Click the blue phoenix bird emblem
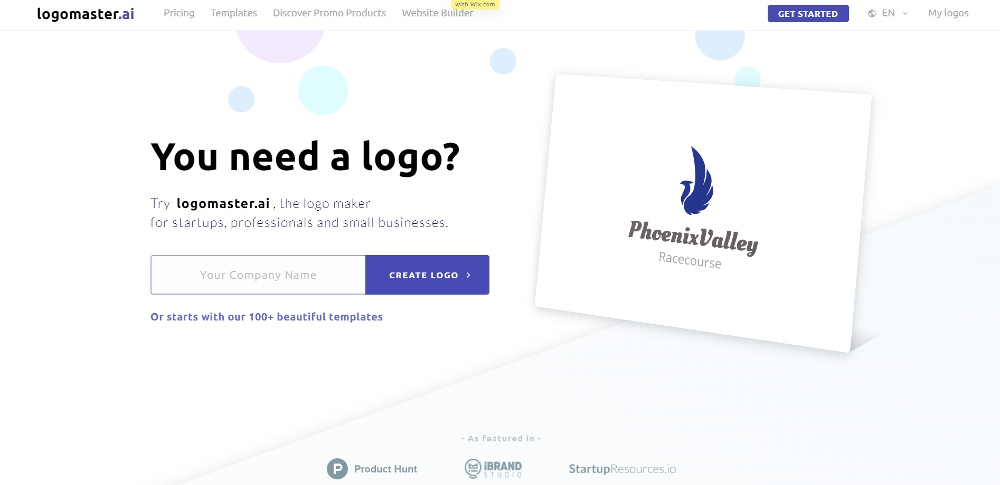 coord(696,181)
